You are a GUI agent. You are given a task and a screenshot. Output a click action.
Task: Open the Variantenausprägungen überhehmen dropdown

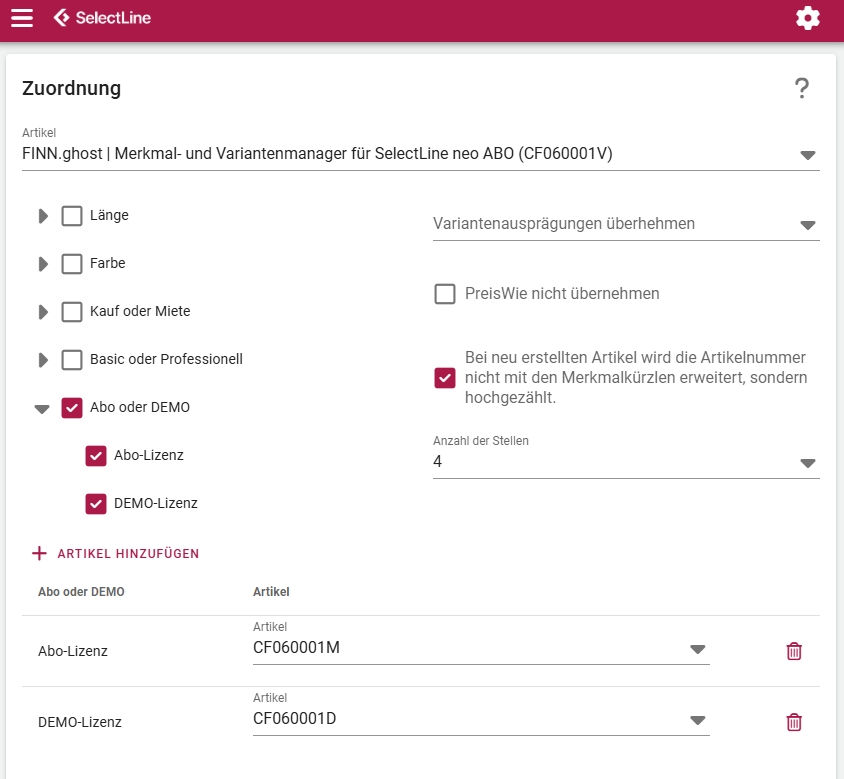626,224
